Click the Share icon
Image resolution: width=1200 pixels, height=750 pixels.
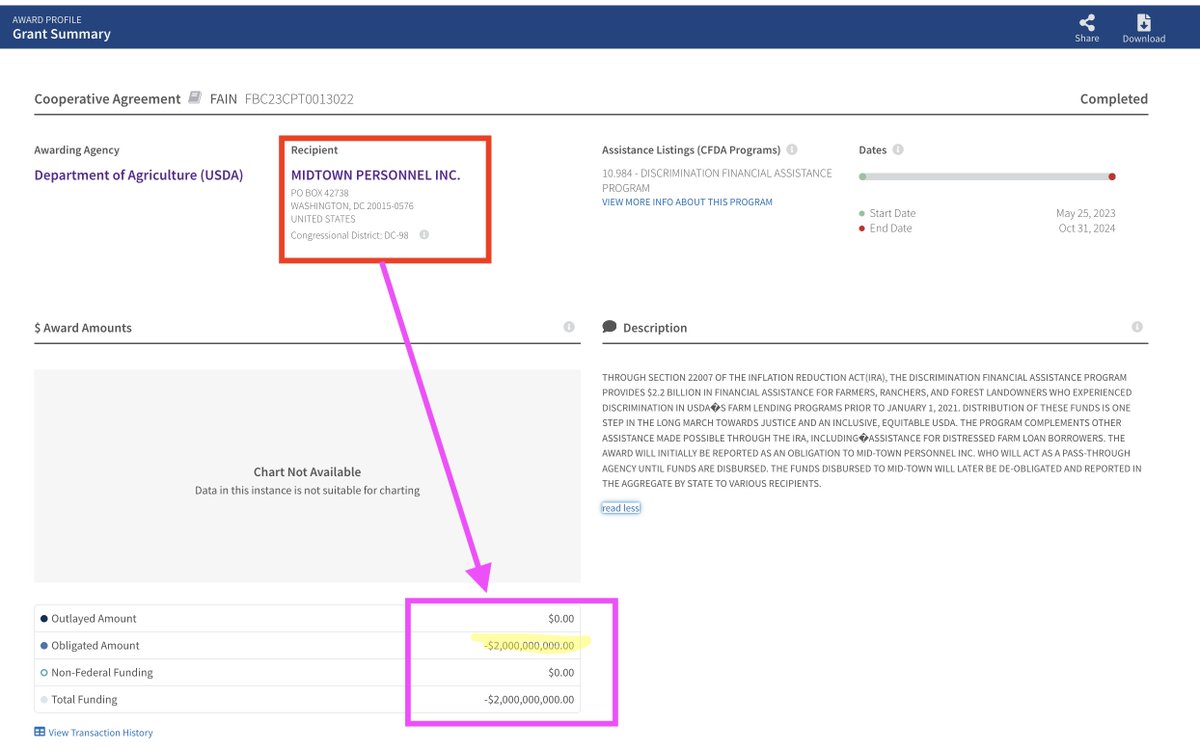(1086, 21)
